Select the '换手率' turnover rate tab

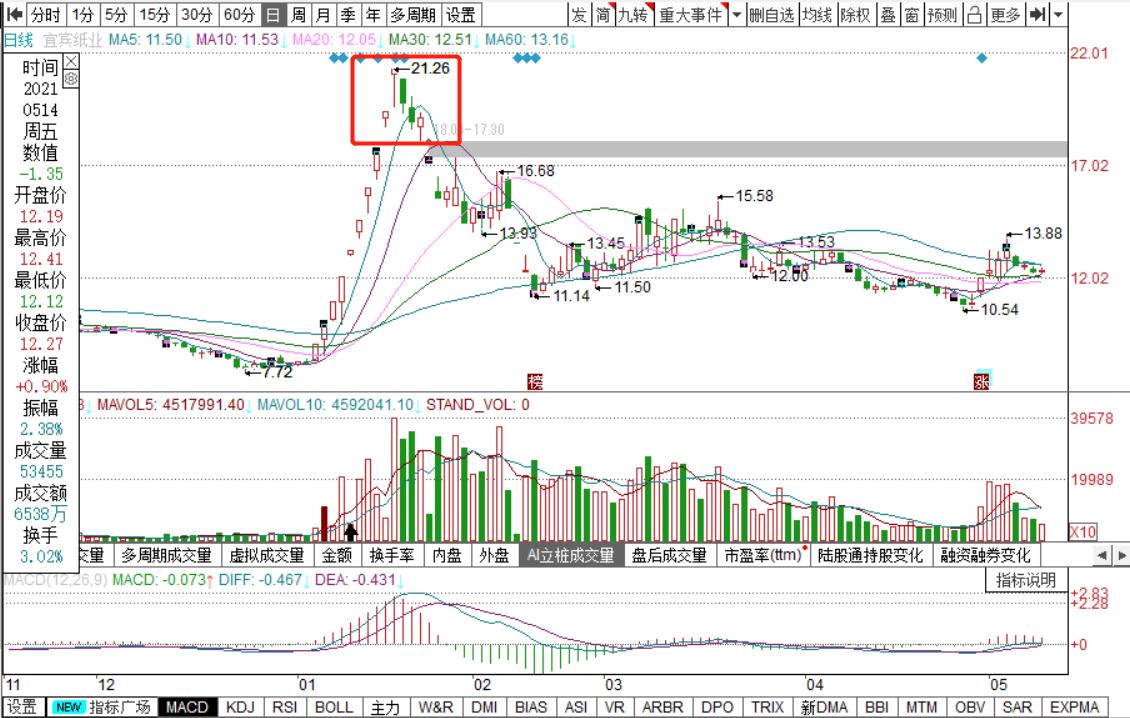391,555
